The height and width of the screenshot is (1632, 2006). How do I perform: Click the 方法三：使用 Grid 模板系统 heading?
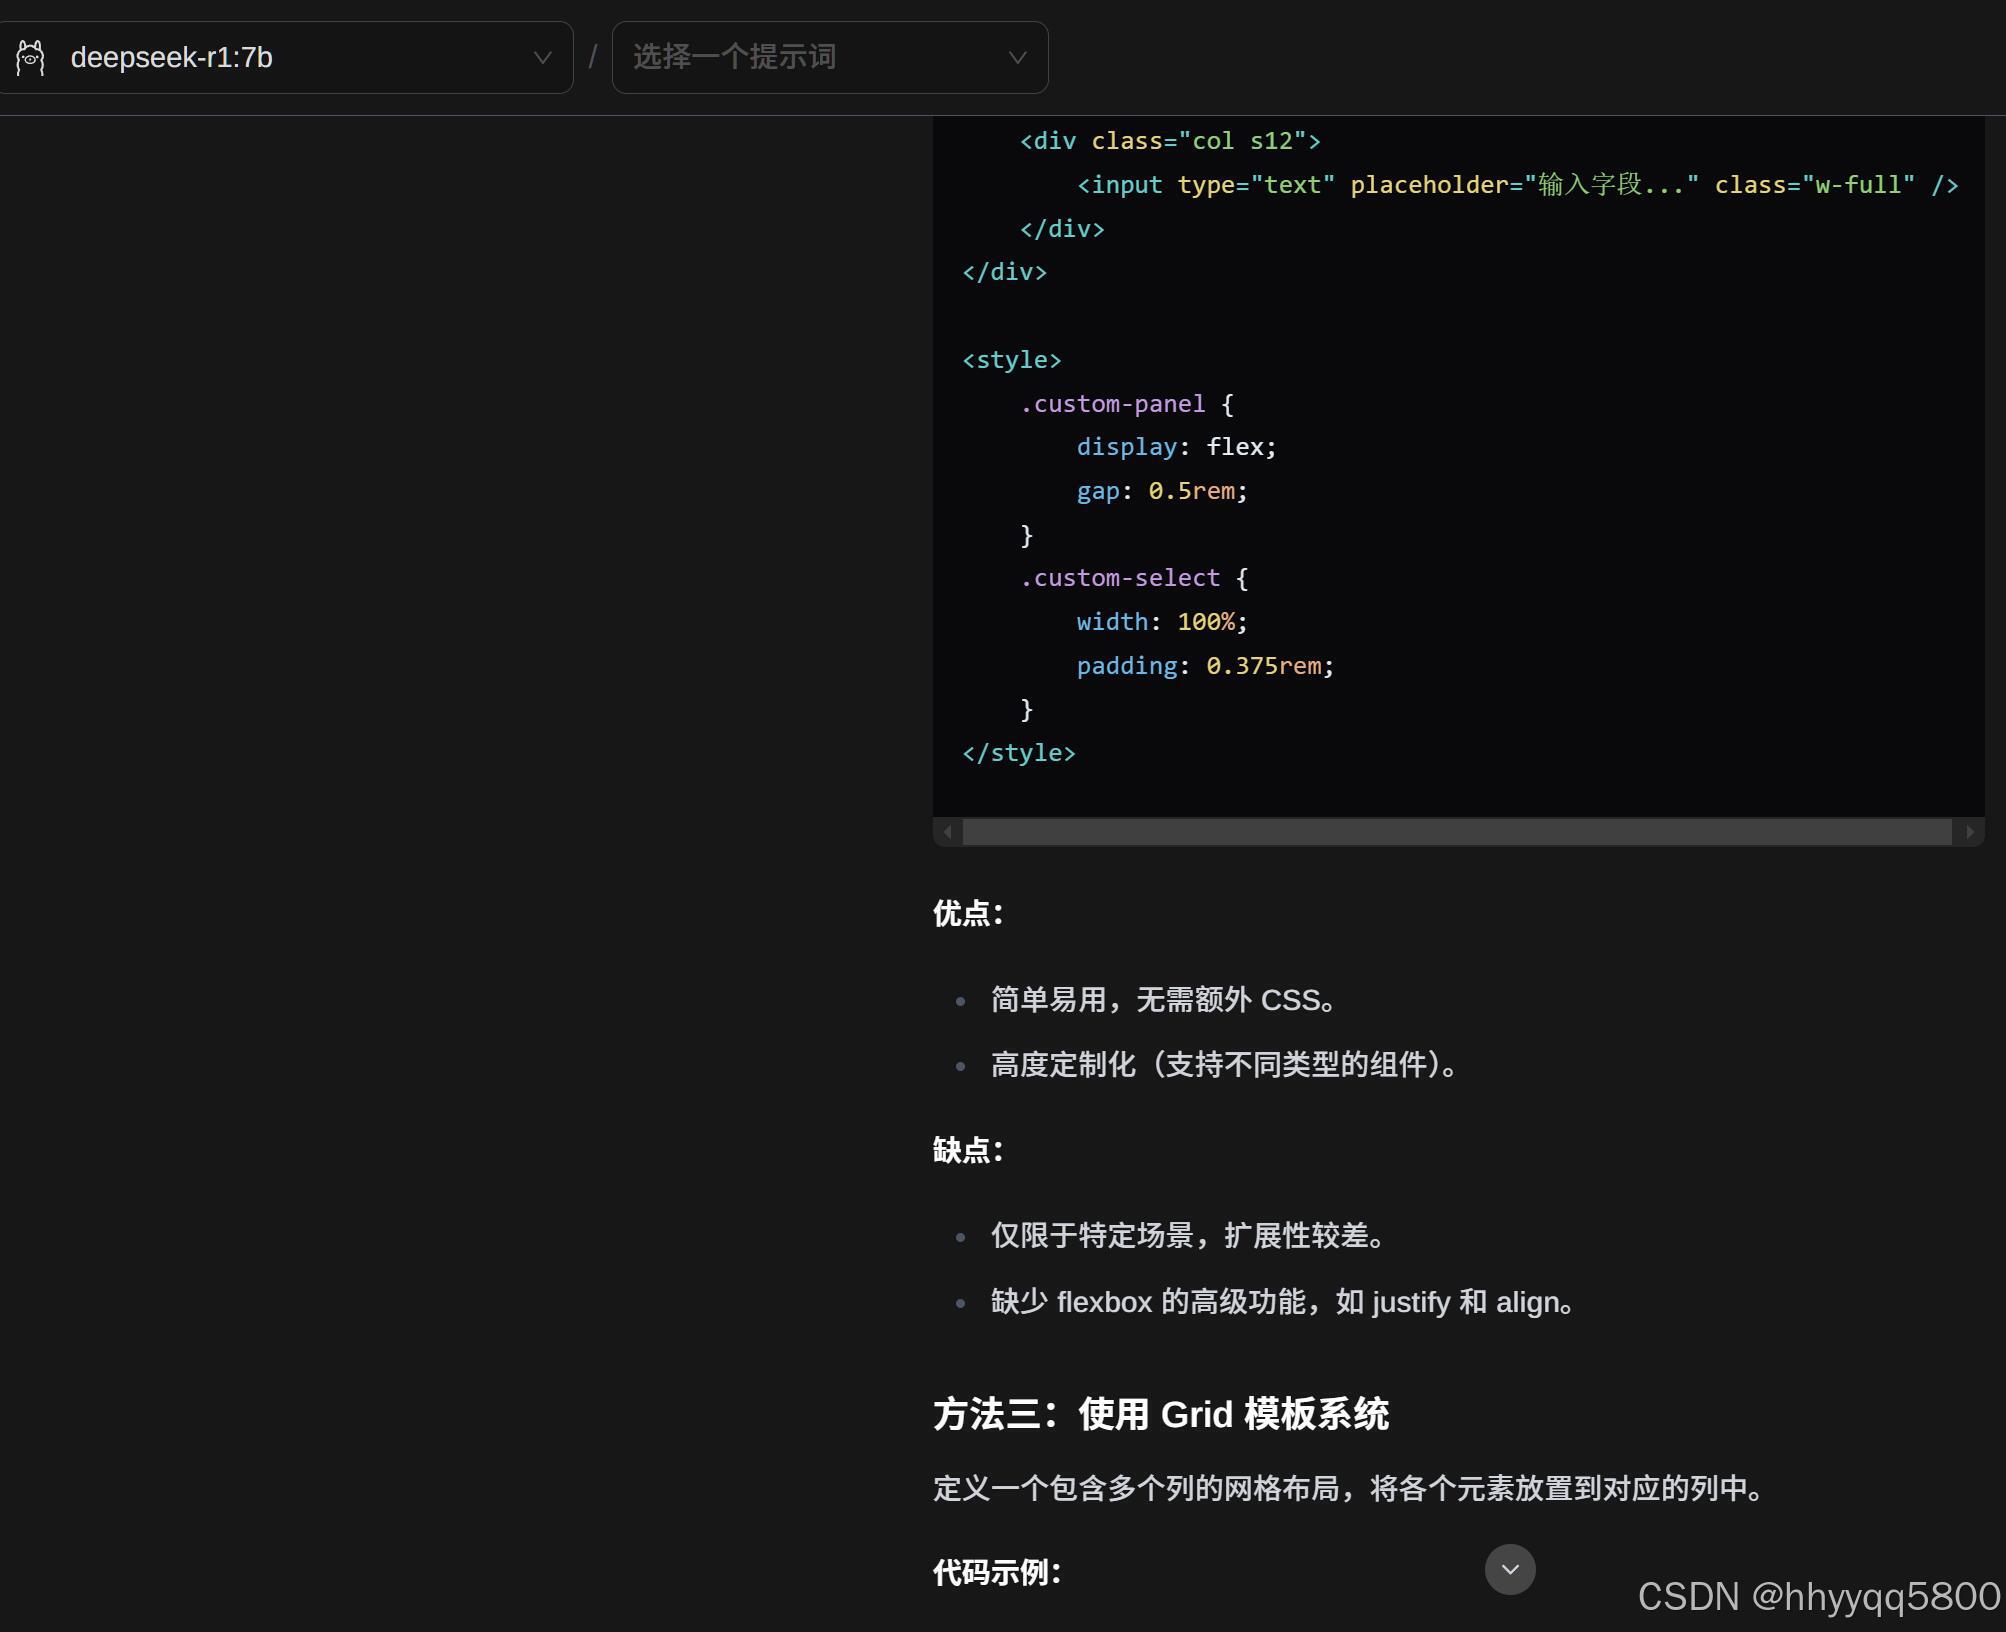[1160, 1414]
